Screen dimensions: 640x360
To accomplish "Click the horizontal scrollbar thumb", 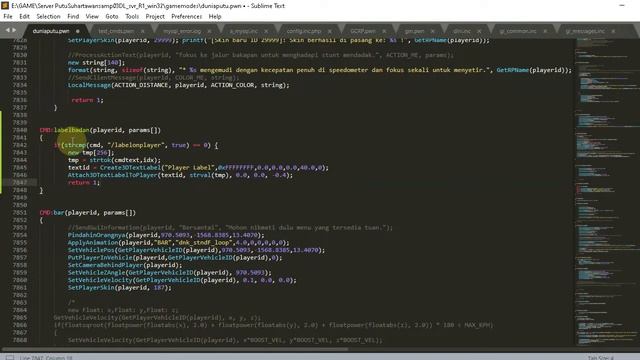I will pos(175,349).
